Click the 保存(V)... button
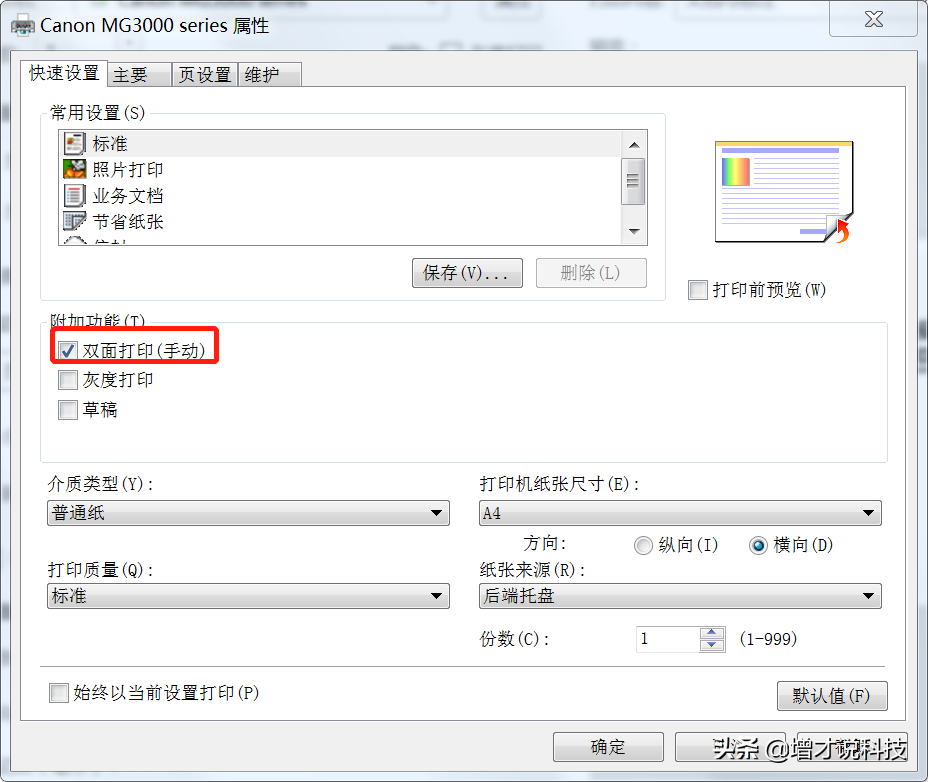Viewport: 928px width, 782px height. tap(467, 273)
